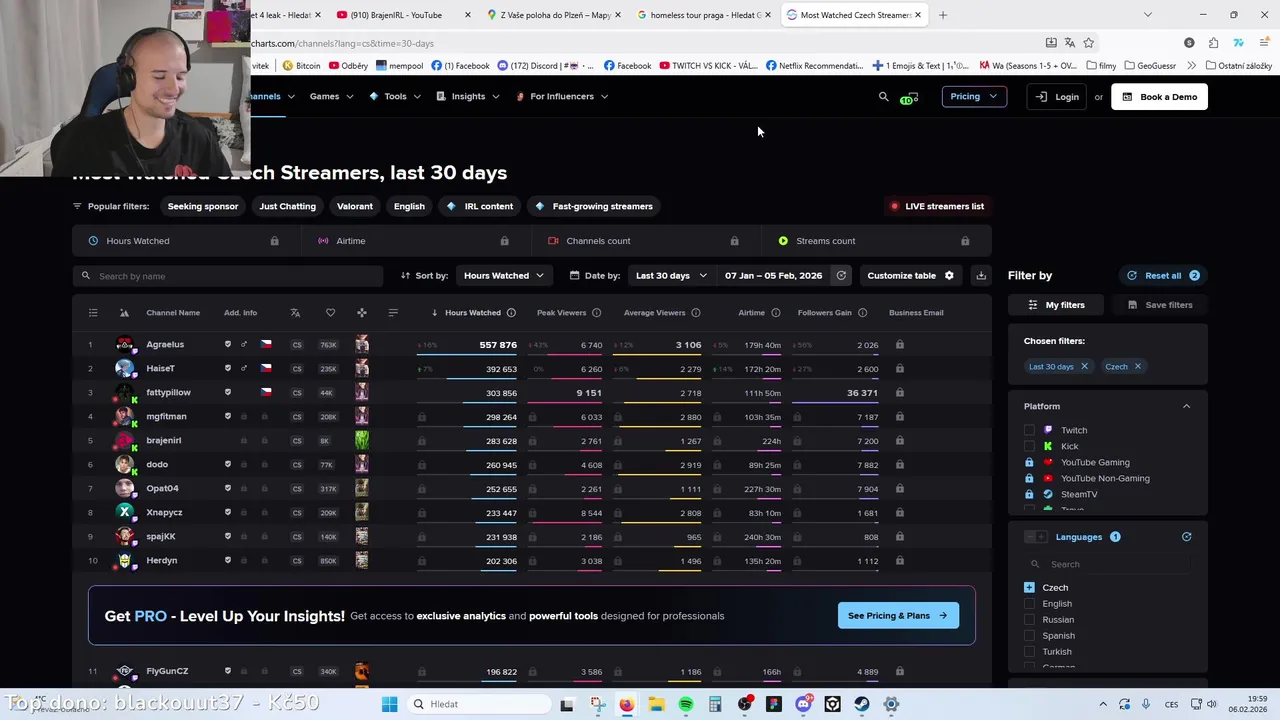This screenshot has height=720, width=1280.
Task: Select the My filters tab
Action: click(1058, 305)
